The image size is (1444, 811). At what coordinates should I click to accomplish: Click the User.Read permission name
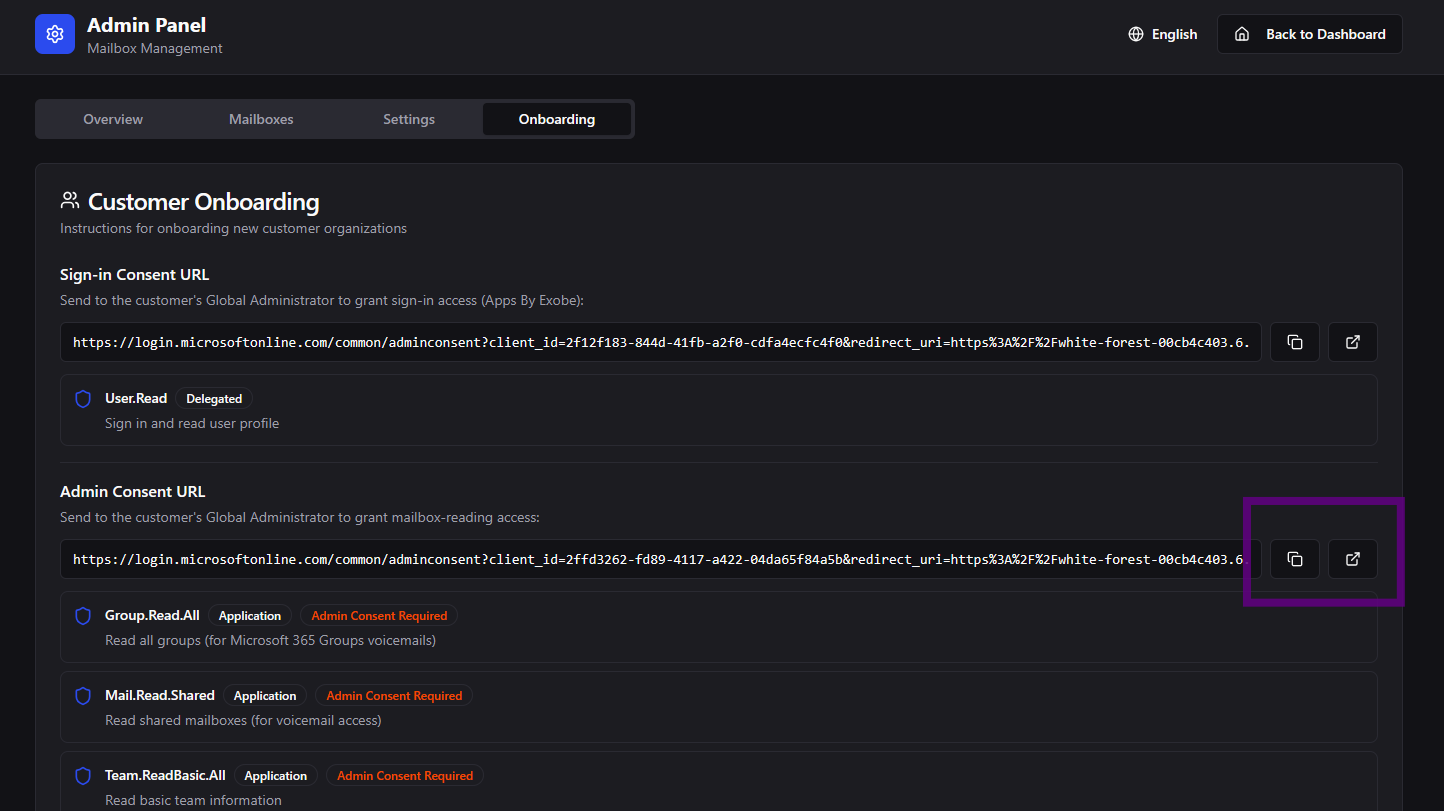136,398
